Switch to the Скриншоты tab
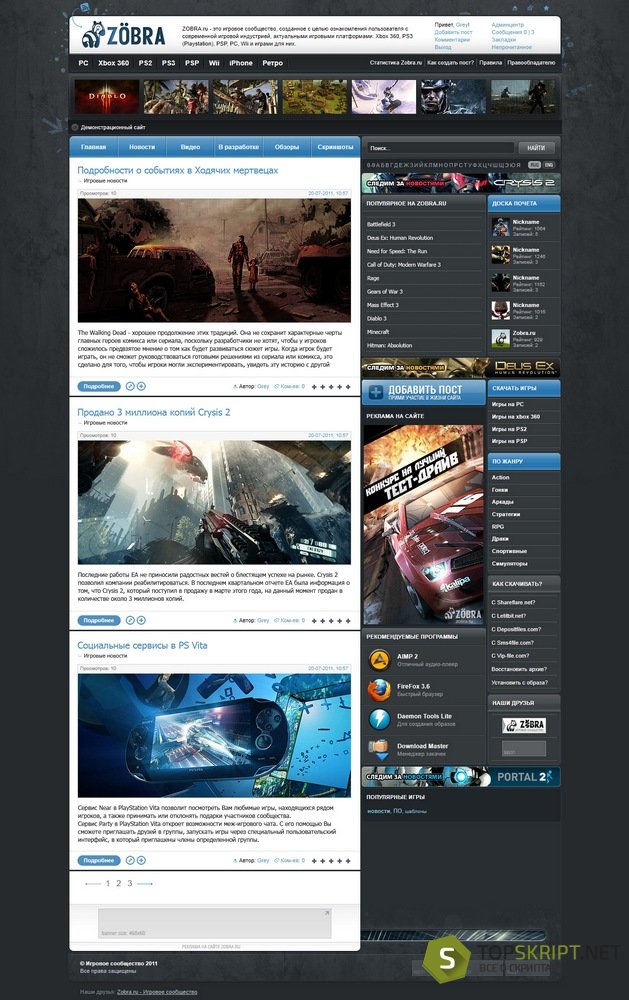This screenshot has height=1000, width=629. click(x=335, y=147)
